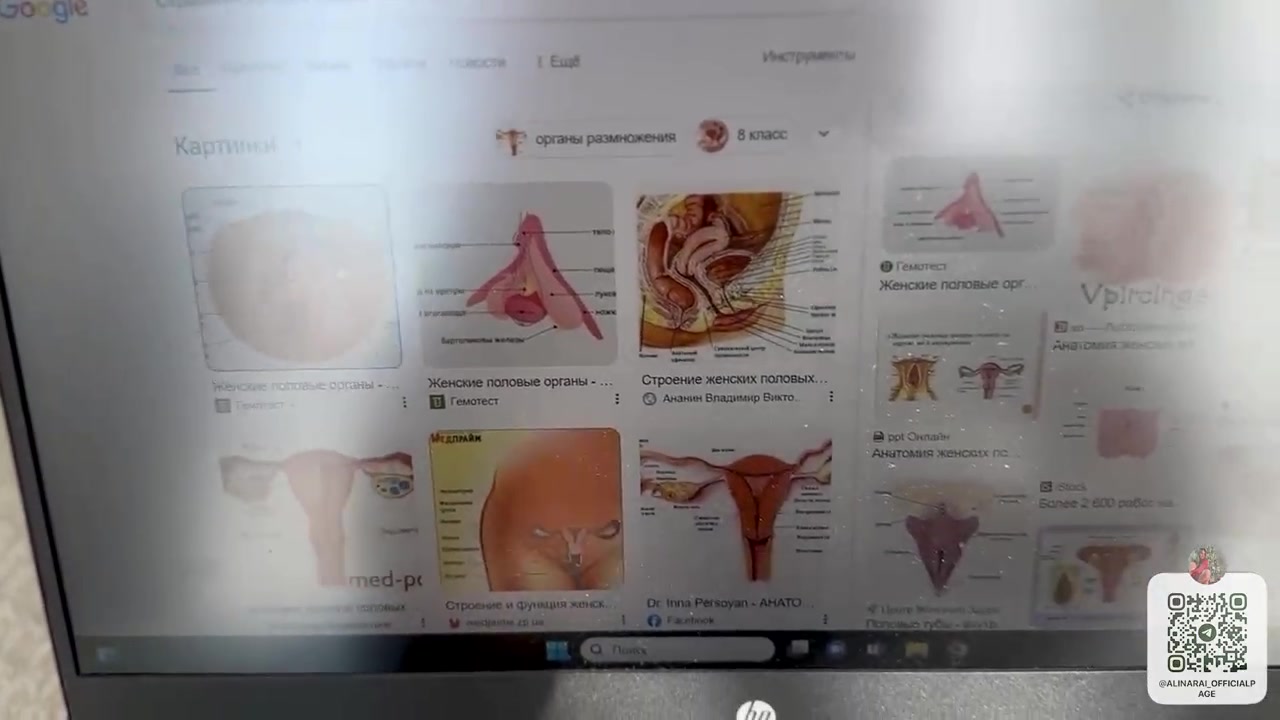Click the Гемотест favicon under second image
The width and height of the screenshot is (1280, 720).
coord(437,401)
